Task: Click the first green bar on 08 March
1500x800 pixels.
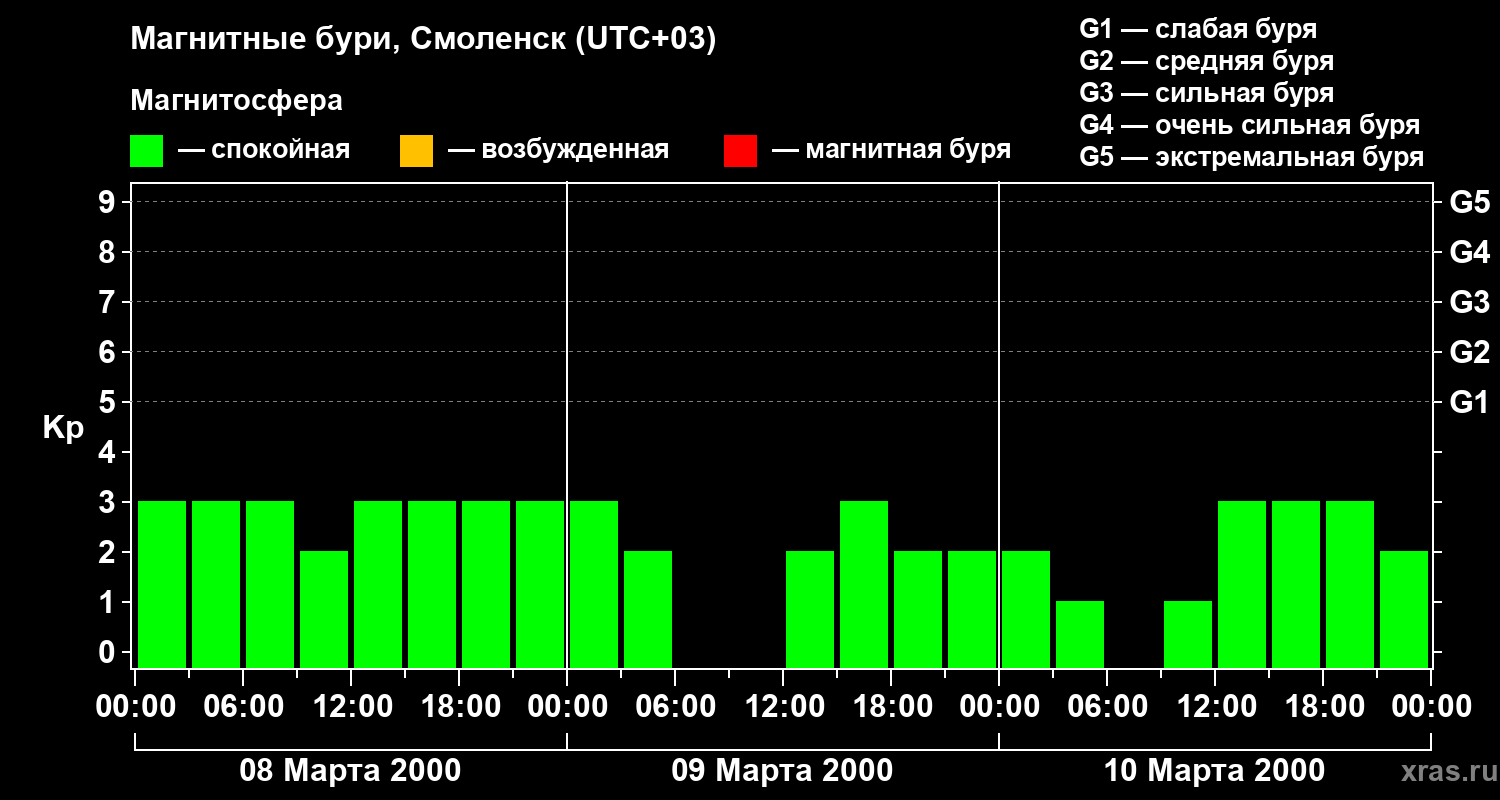Action: tap(162, 584)
